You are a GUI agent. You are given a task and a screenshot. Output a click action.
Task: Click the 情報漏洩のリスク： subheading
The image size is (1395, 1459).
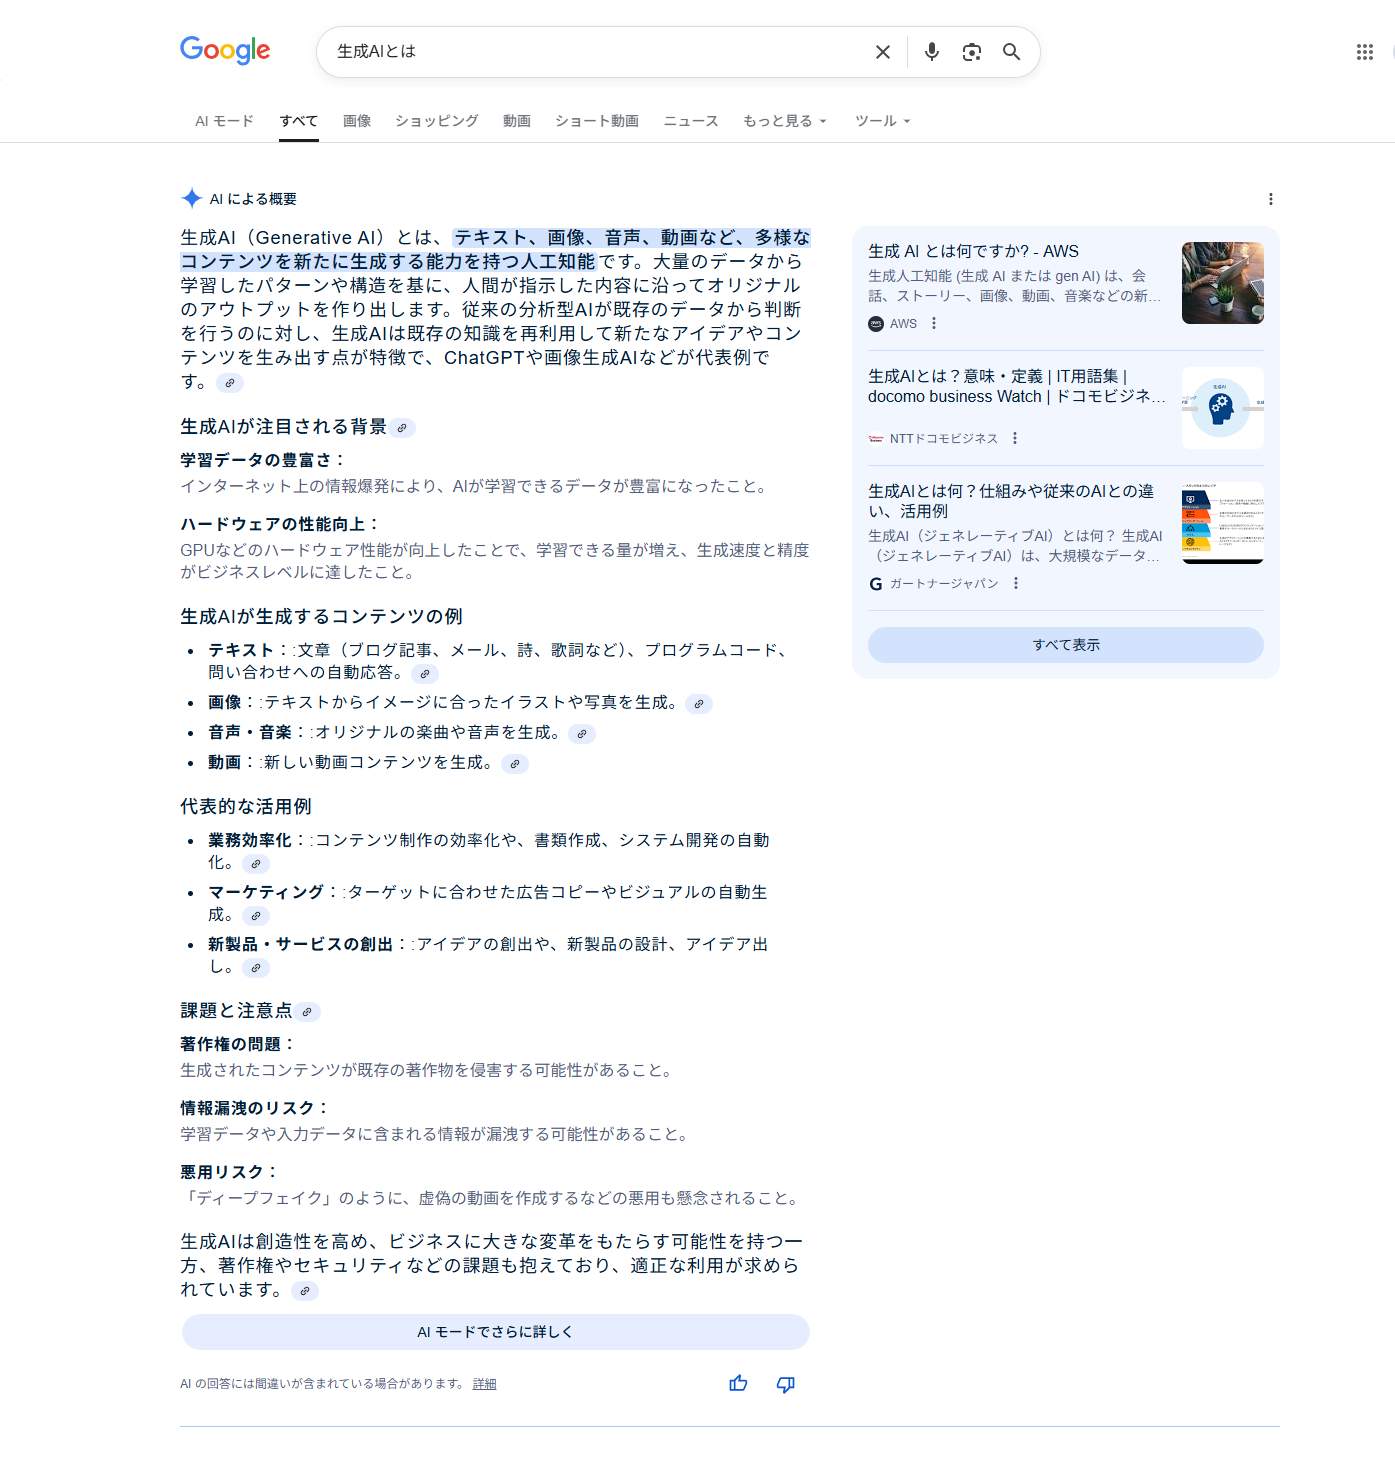tap(255, 1108)
